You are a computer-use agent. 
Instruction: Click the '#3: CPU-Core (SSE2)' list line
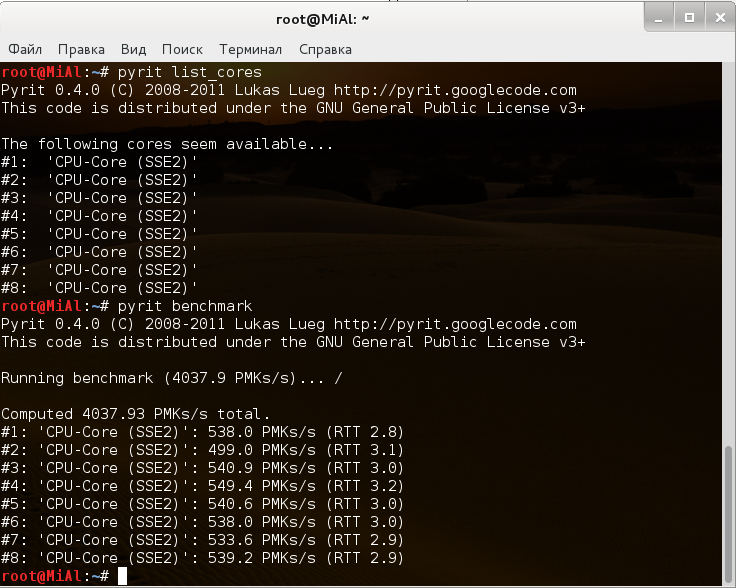pos(99,198)
